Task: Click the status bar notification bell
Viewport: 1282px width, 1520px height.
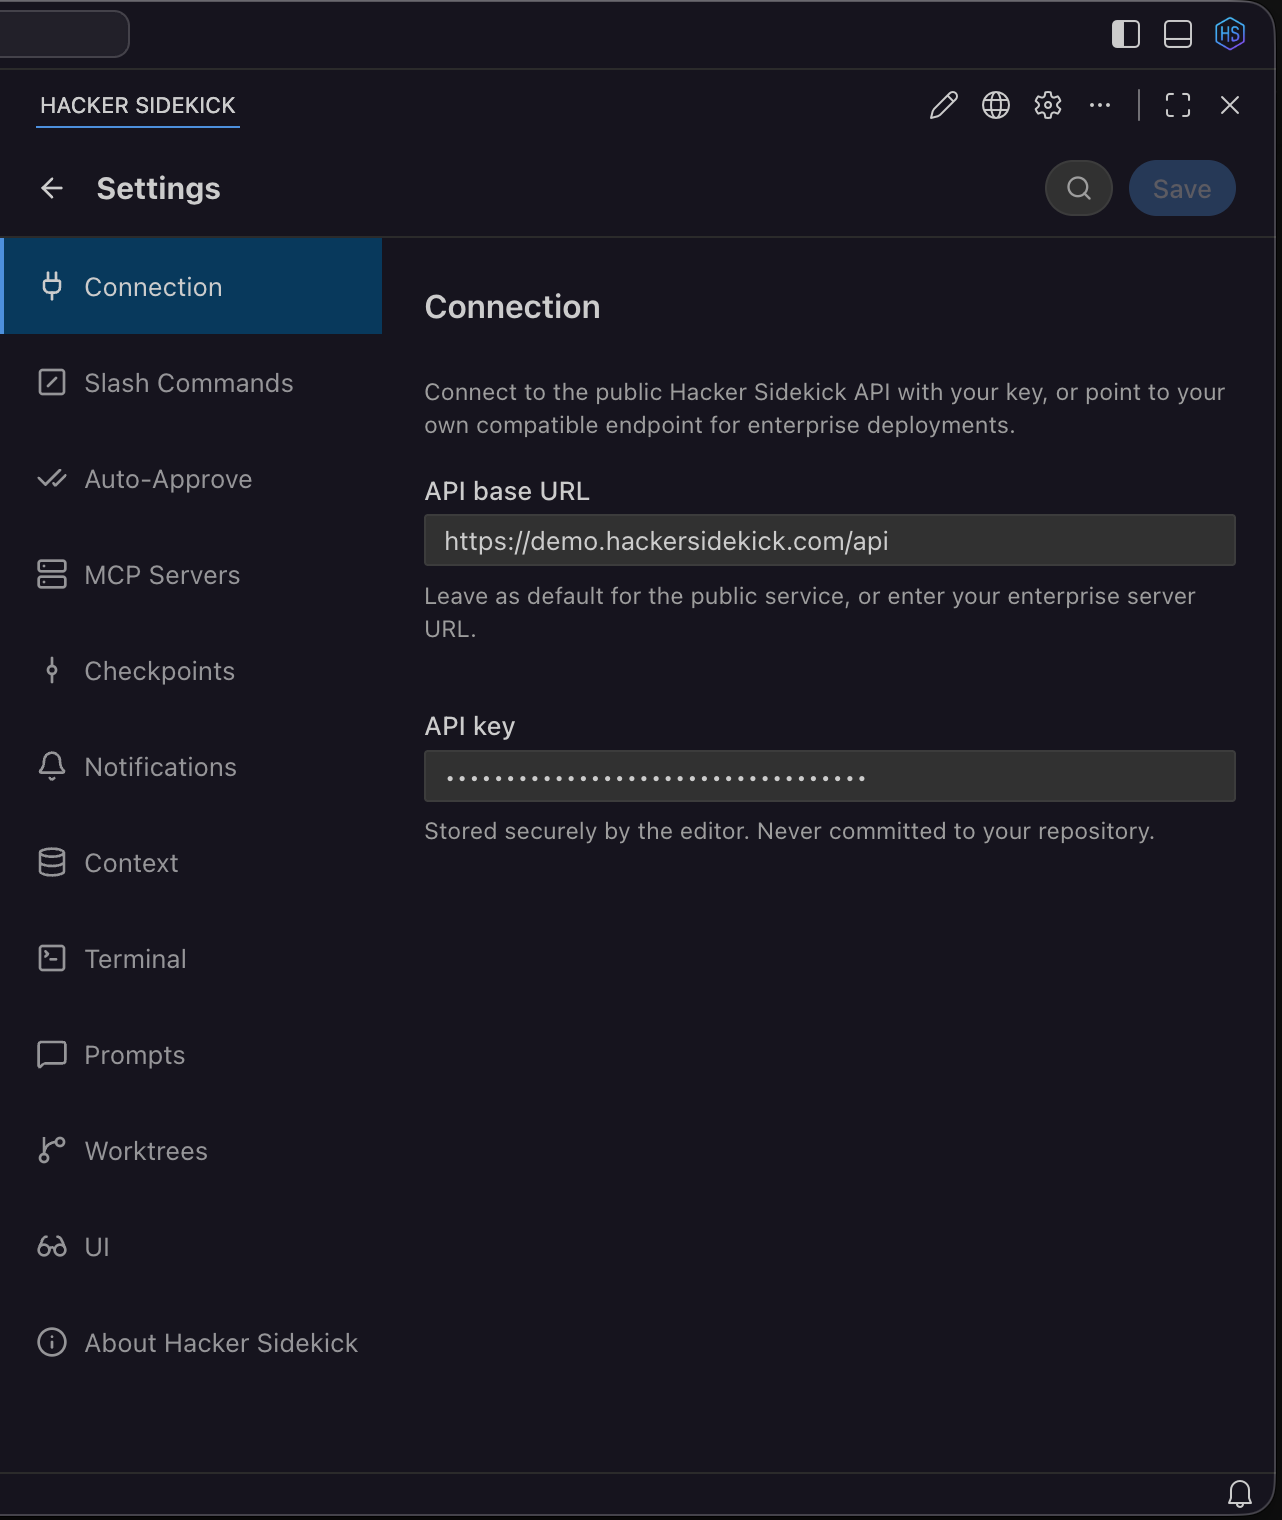Action: [x=1240, y=1494]
